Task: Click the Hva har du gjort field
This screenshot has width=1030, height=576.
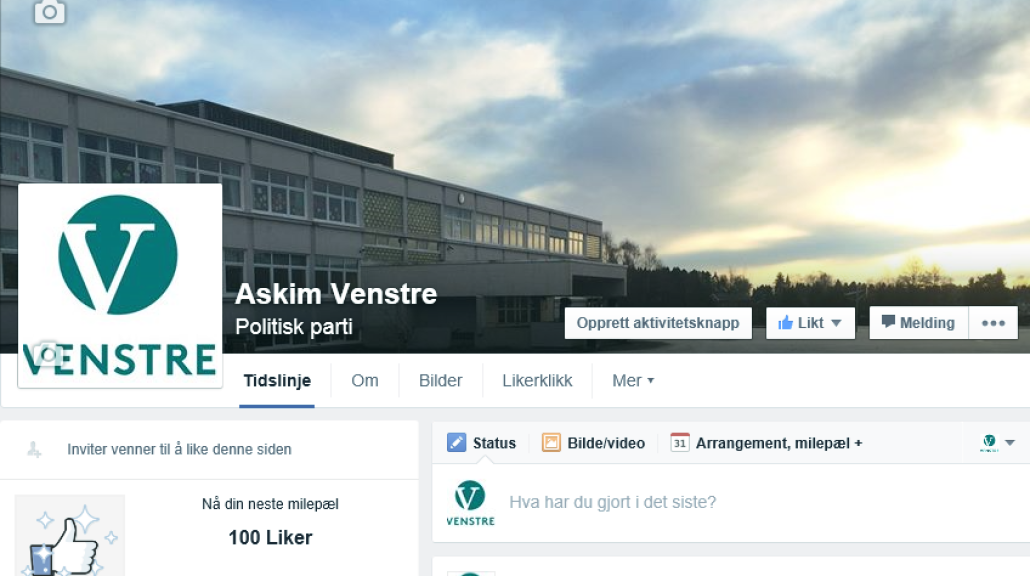Action: pos(755,502)
